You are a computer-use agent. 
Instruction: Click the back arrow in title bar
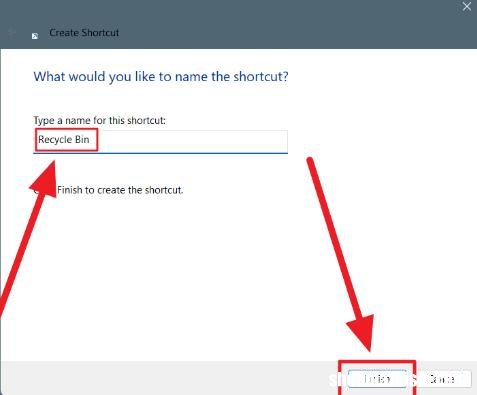pos(12,32)
